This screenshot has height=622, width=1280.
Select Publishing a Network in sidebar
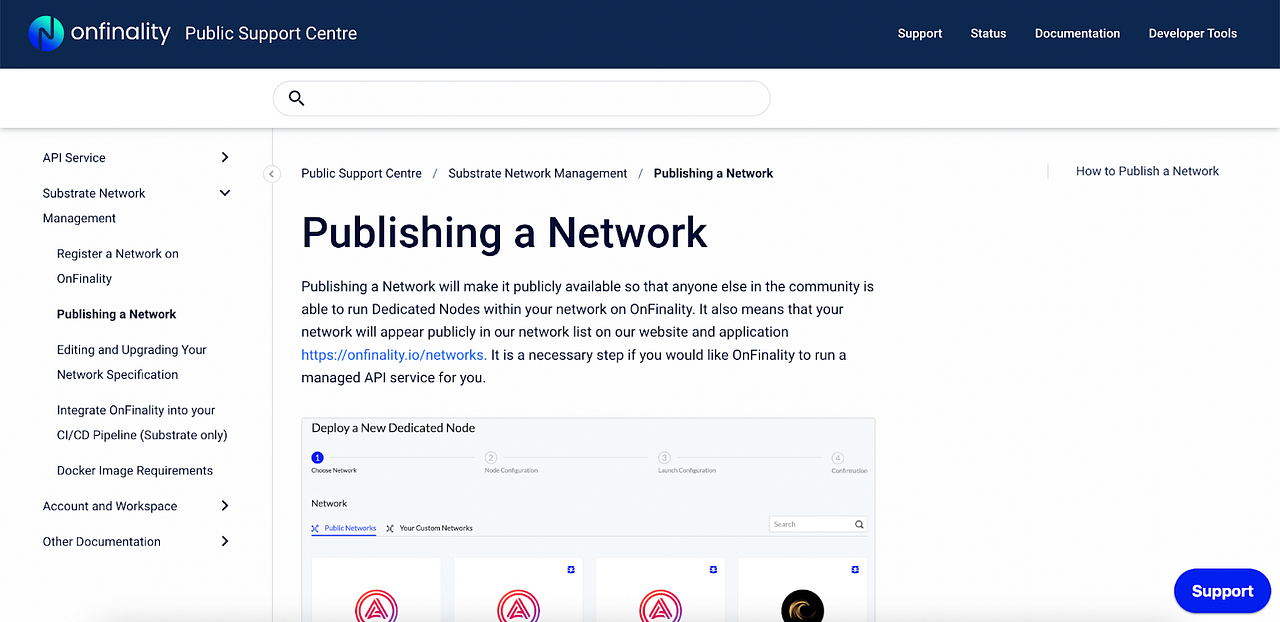(116, 314)
